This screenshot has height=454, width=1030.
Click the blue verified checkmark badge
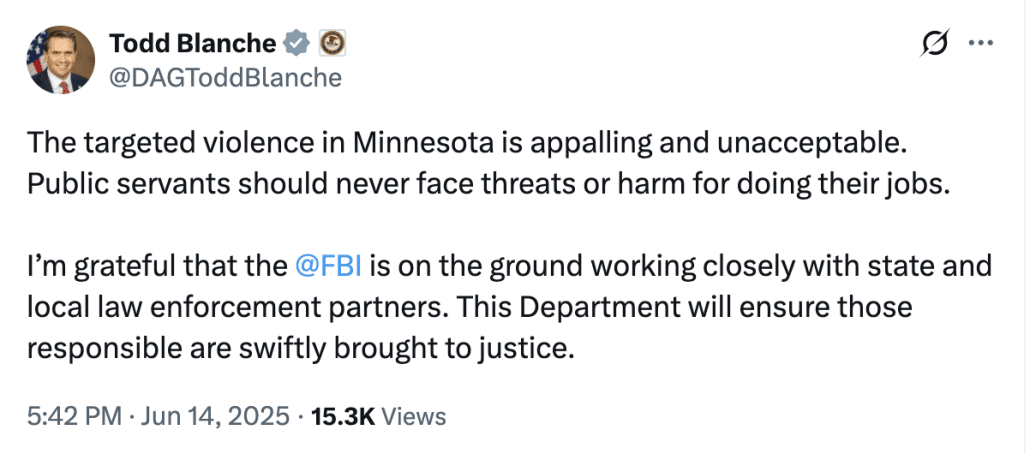[x=295, y=43]
